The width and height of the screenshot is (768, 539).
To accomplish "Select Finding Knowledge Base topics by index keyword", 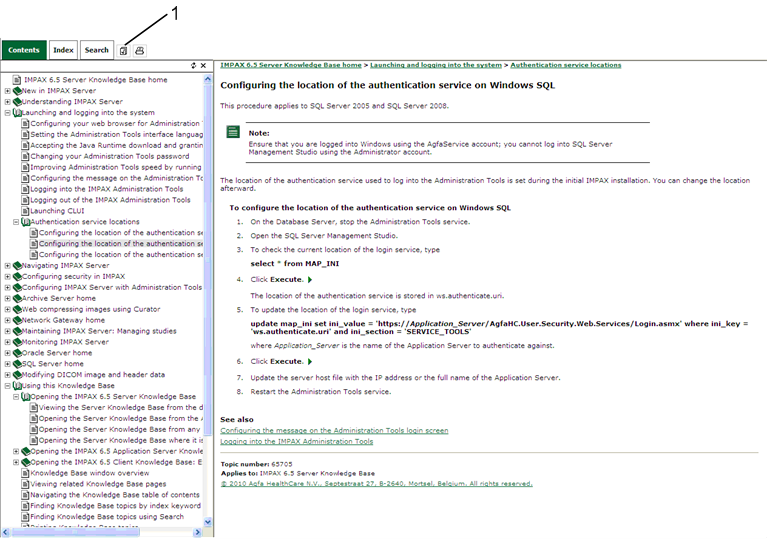I will click(116, 506).
